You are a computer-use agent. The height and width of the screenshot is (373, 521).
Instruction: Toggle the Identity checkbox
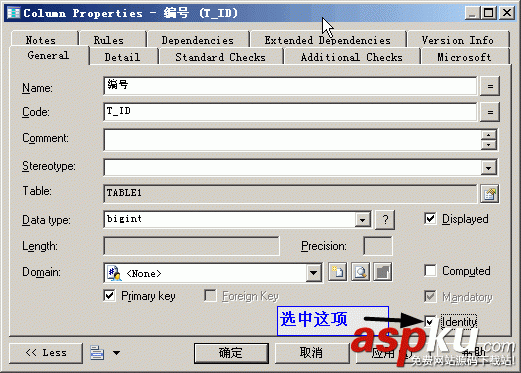pos(430,321)
